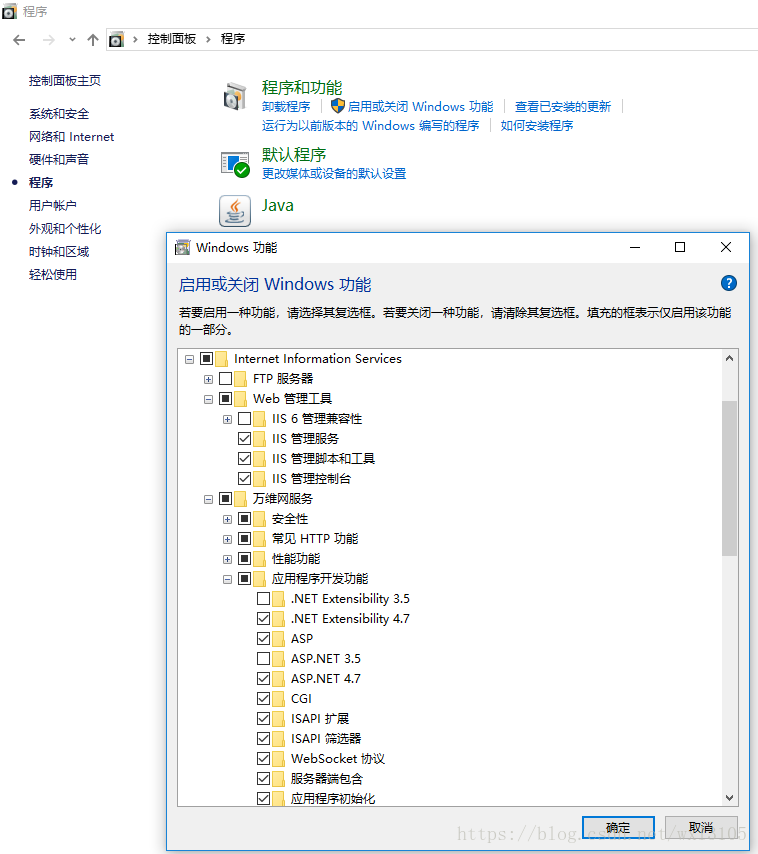758x854 pixels.
Task: Click 查看已安装的更新 link
Action: tap(563, 107)
